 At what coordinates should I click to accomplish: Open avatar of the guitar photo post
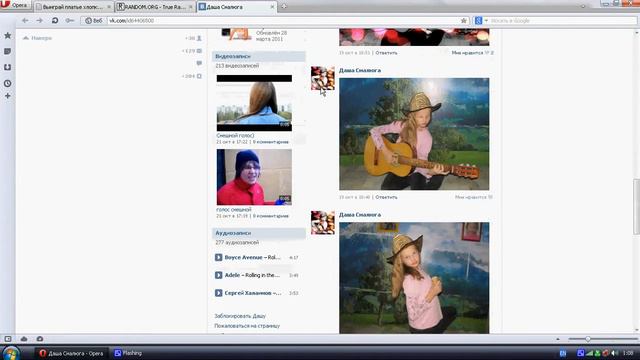point(322,78)
